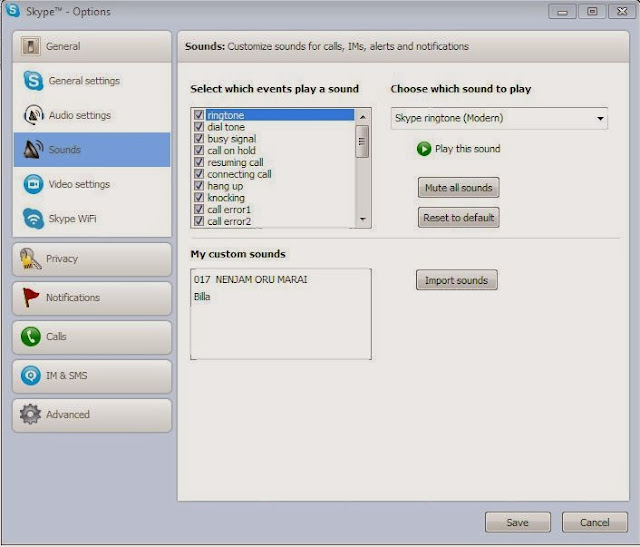
Task: Open the General section
Action: coord(92,46)
